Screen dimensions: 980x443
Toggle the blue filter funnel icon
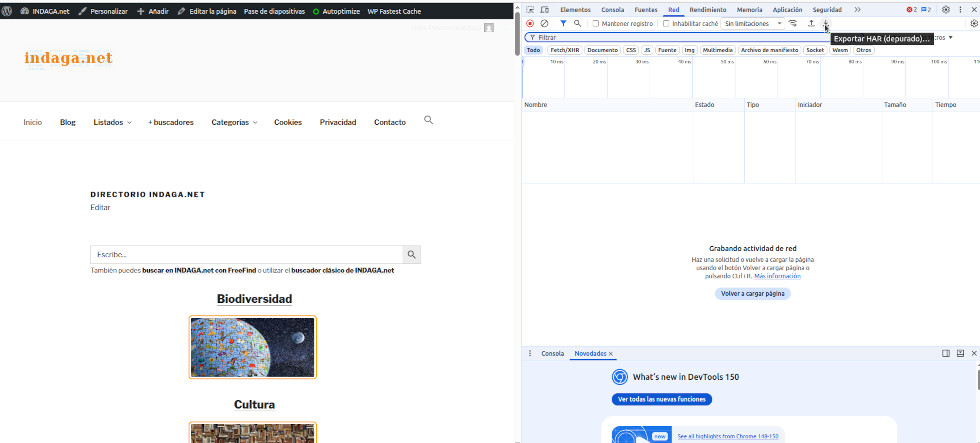click(x=563, y=23)
